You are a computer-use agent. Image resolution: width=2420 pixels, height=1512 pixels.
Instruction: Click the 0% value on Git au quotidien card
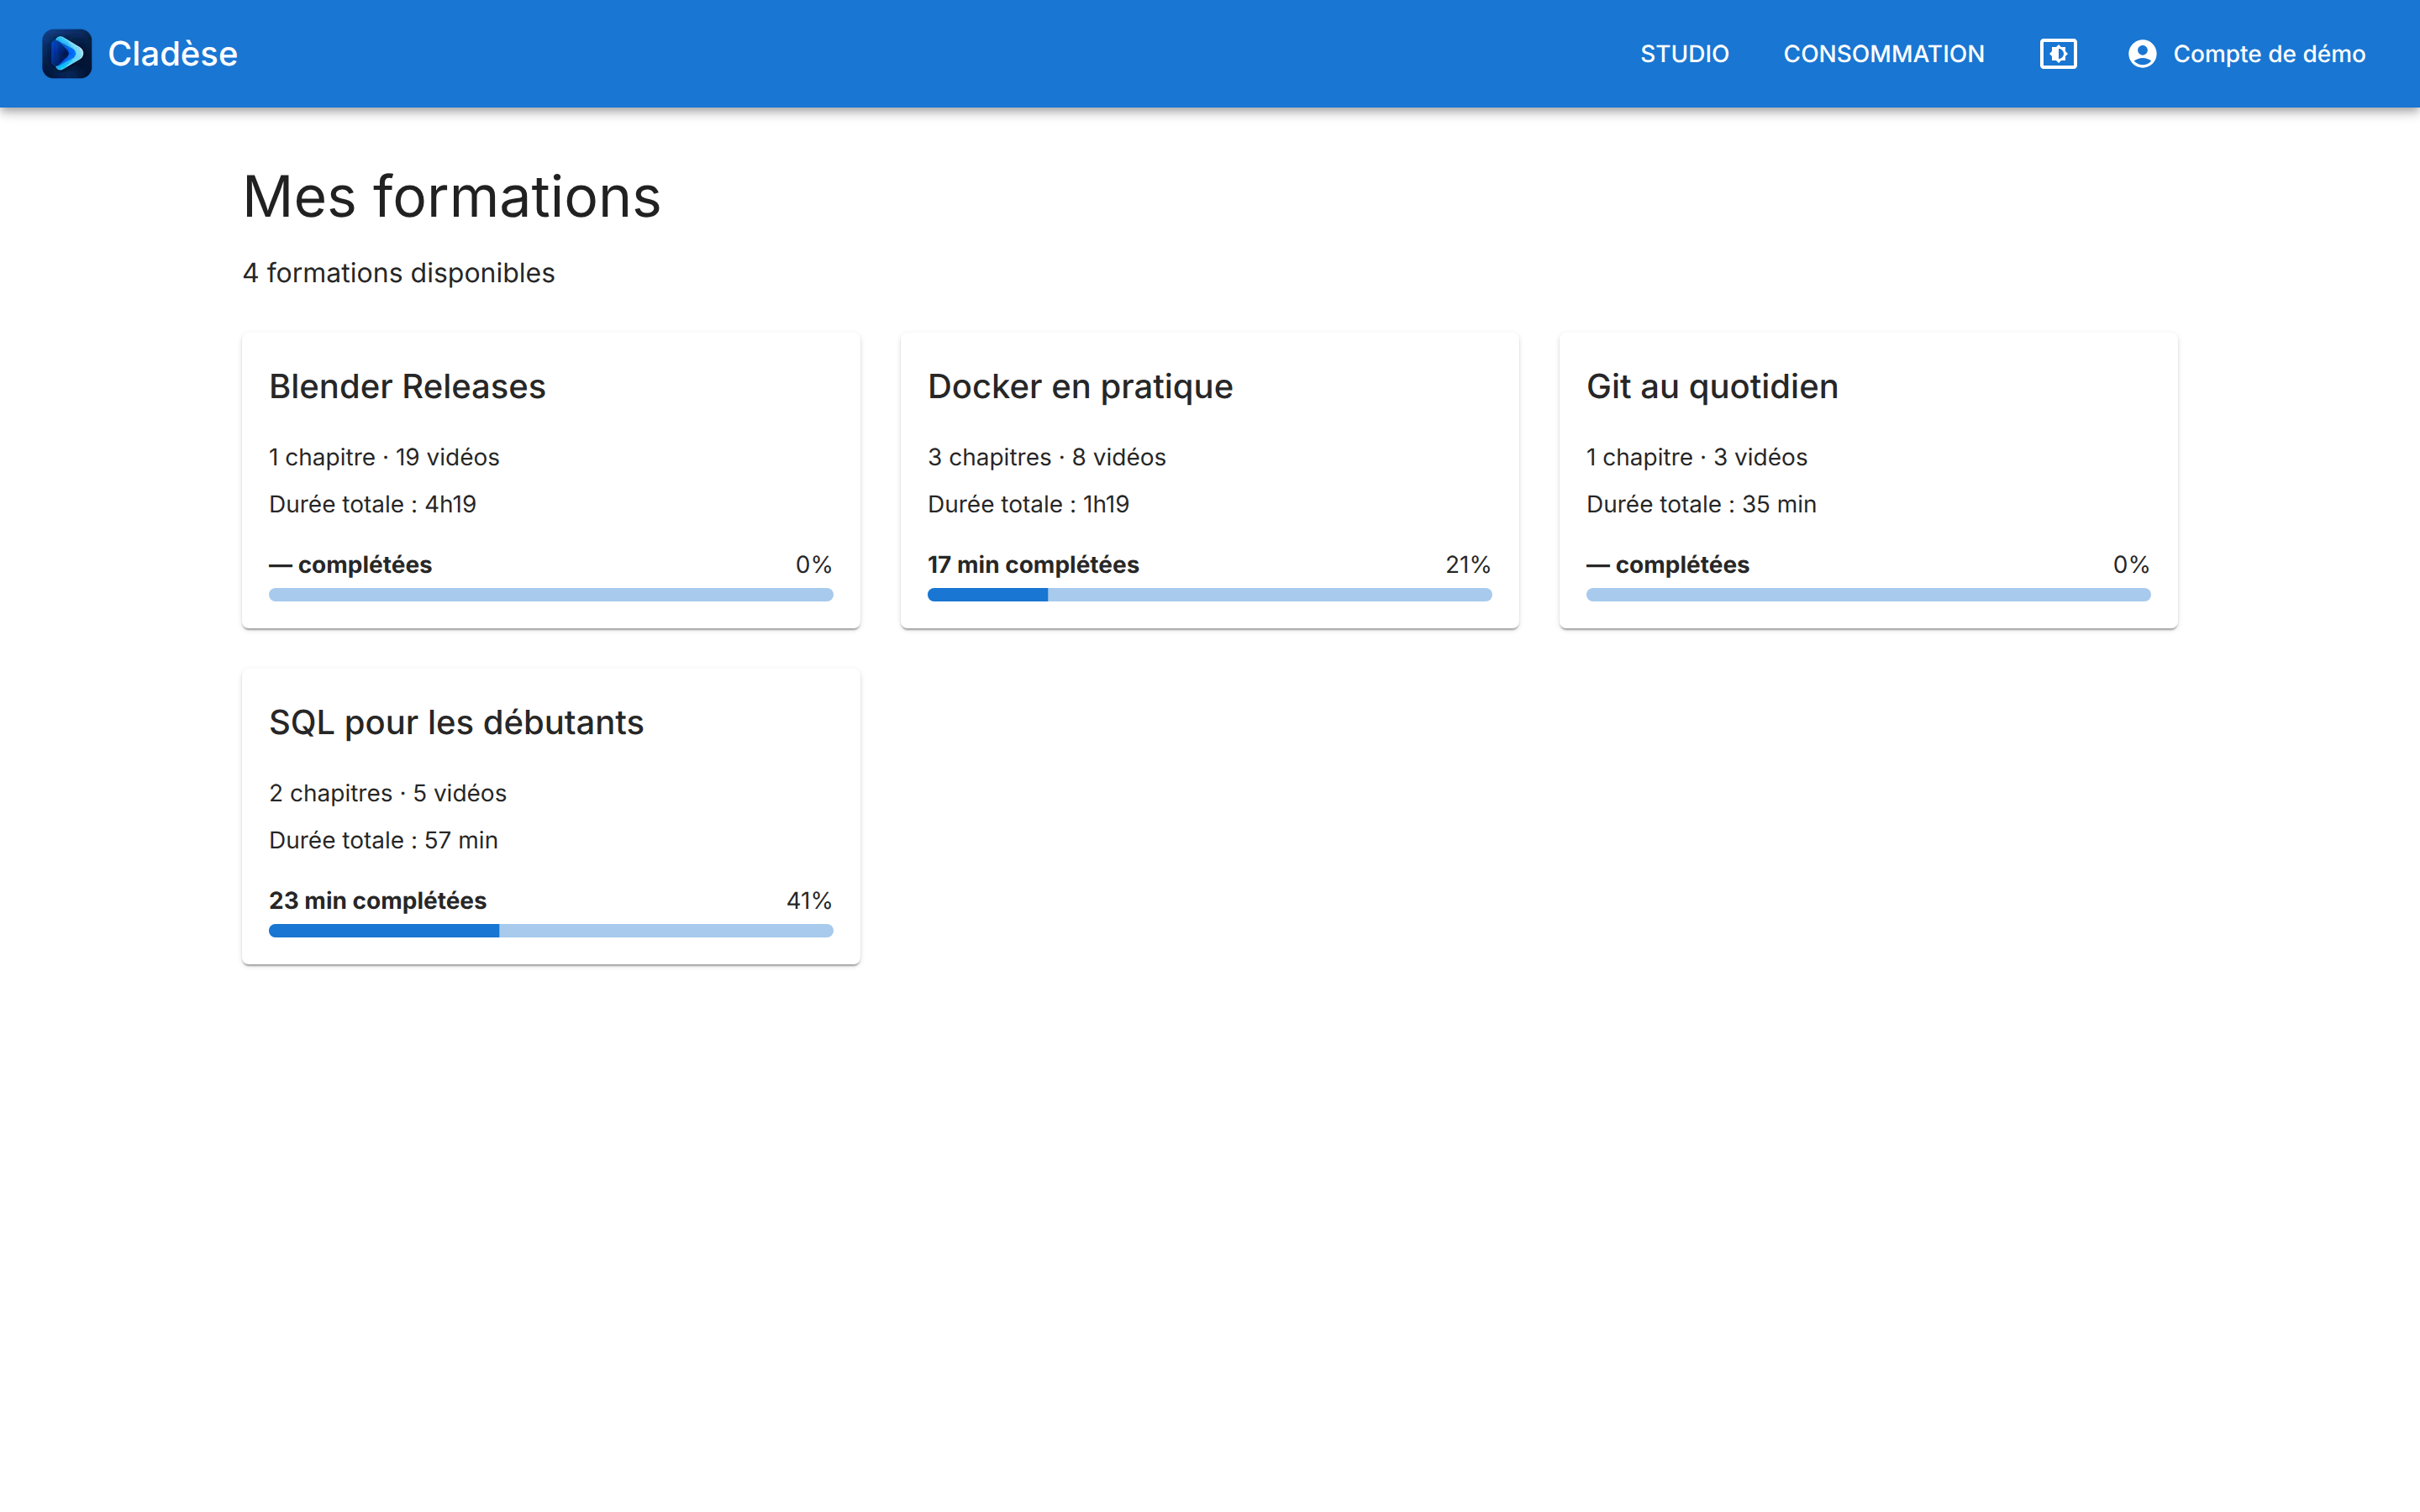pos(2131,565)
